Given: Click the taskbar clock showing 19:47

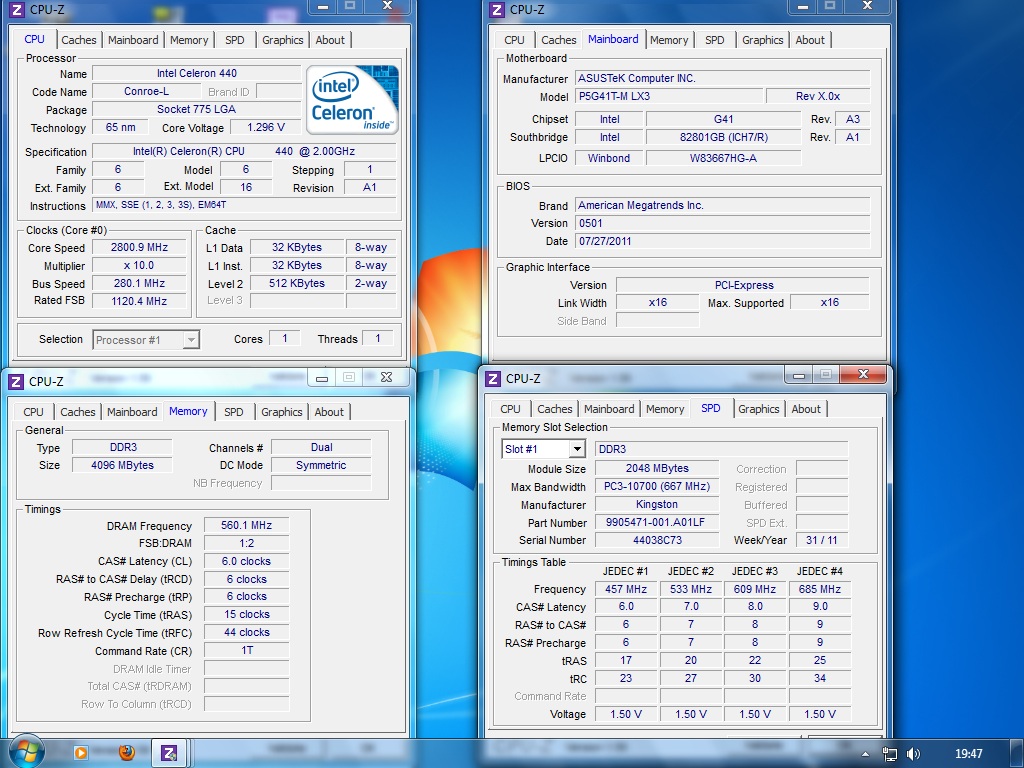Looking at the screenshot, I should coord(968,753).
